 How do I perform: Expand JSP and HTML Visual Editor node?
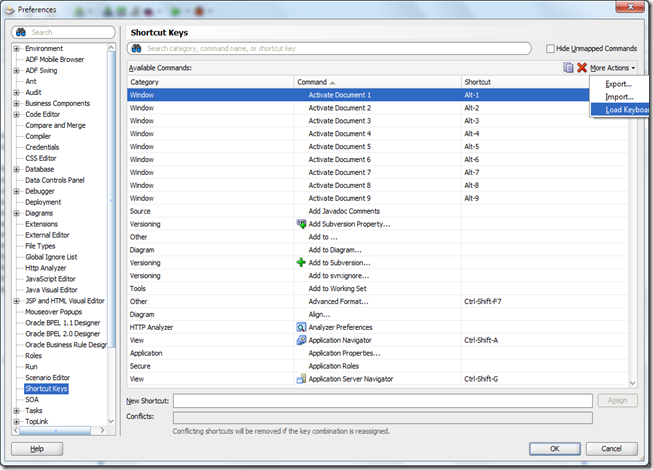17,301
